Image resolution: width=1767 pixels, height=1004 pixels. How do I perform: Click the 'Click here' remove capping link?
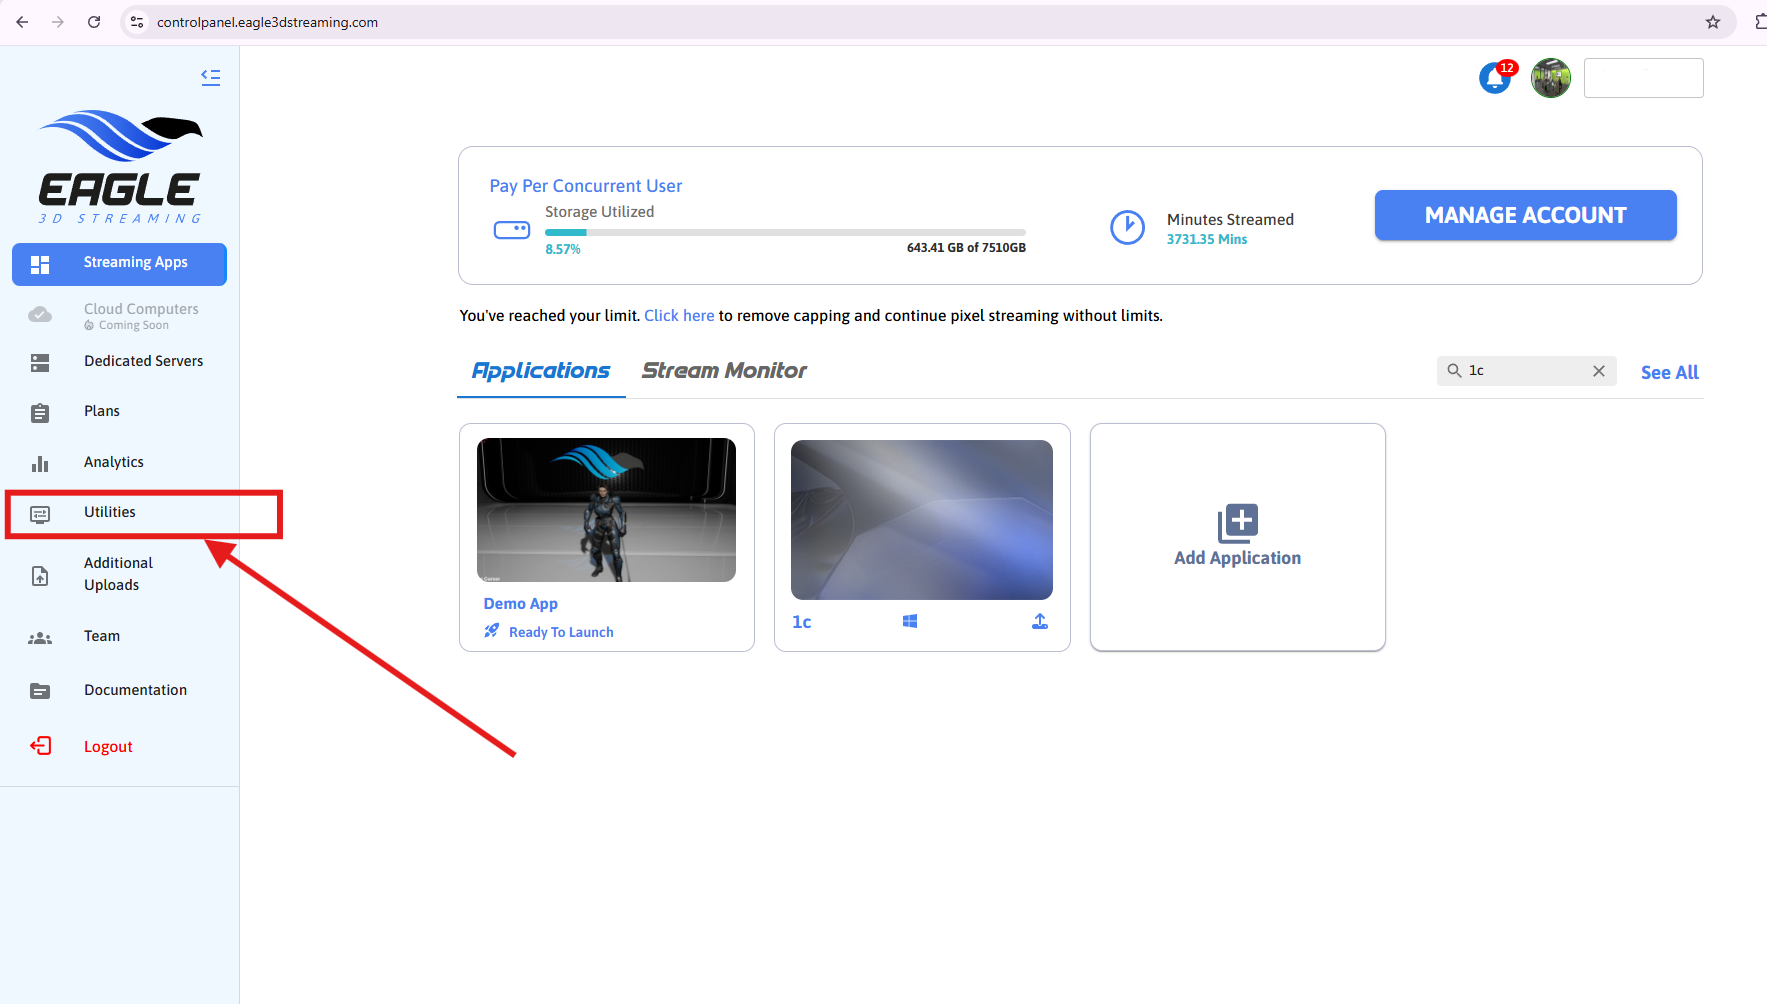679,316
